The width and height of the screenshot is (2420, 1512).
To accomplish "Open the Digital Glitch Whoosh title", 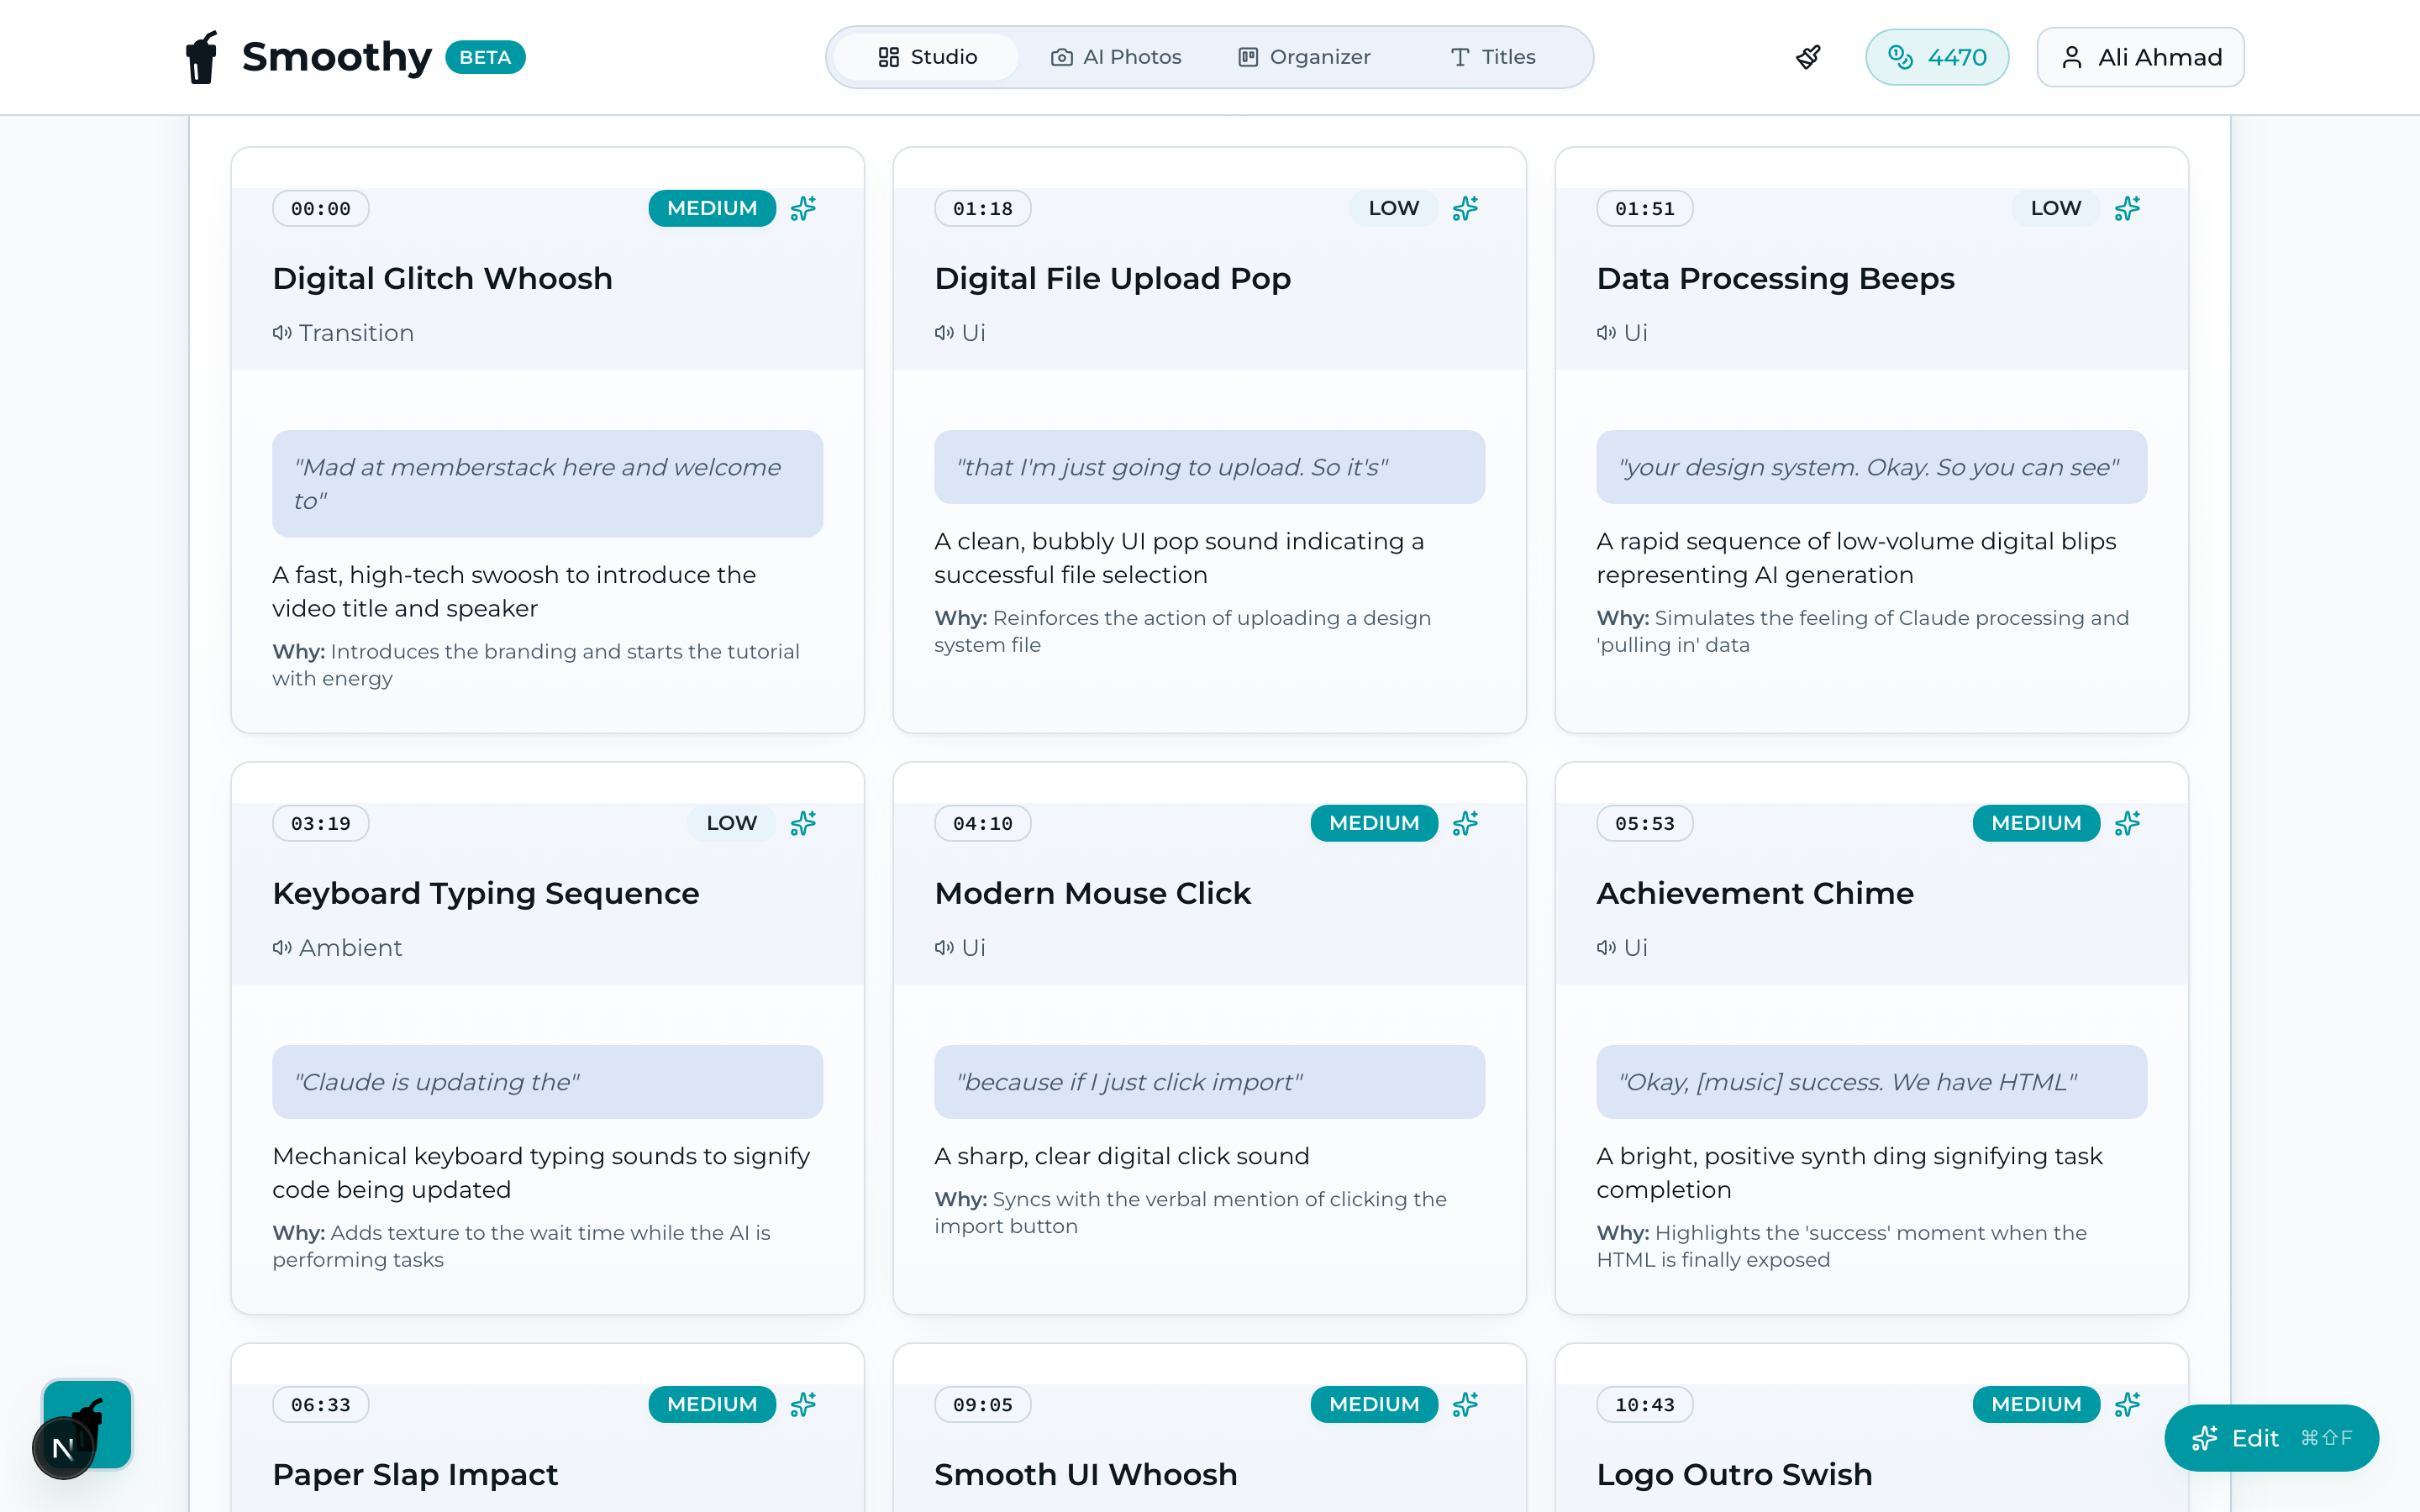I will [442, 278].
